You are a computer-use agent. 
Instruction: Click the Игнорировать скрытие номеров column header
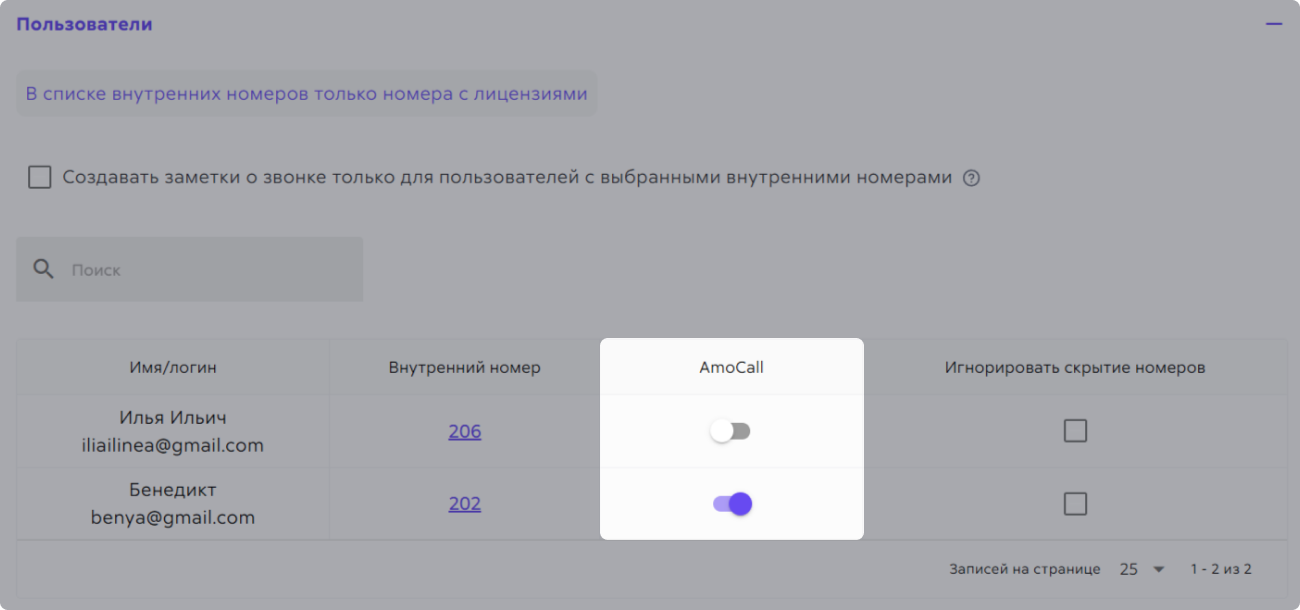coord(1075,367)
